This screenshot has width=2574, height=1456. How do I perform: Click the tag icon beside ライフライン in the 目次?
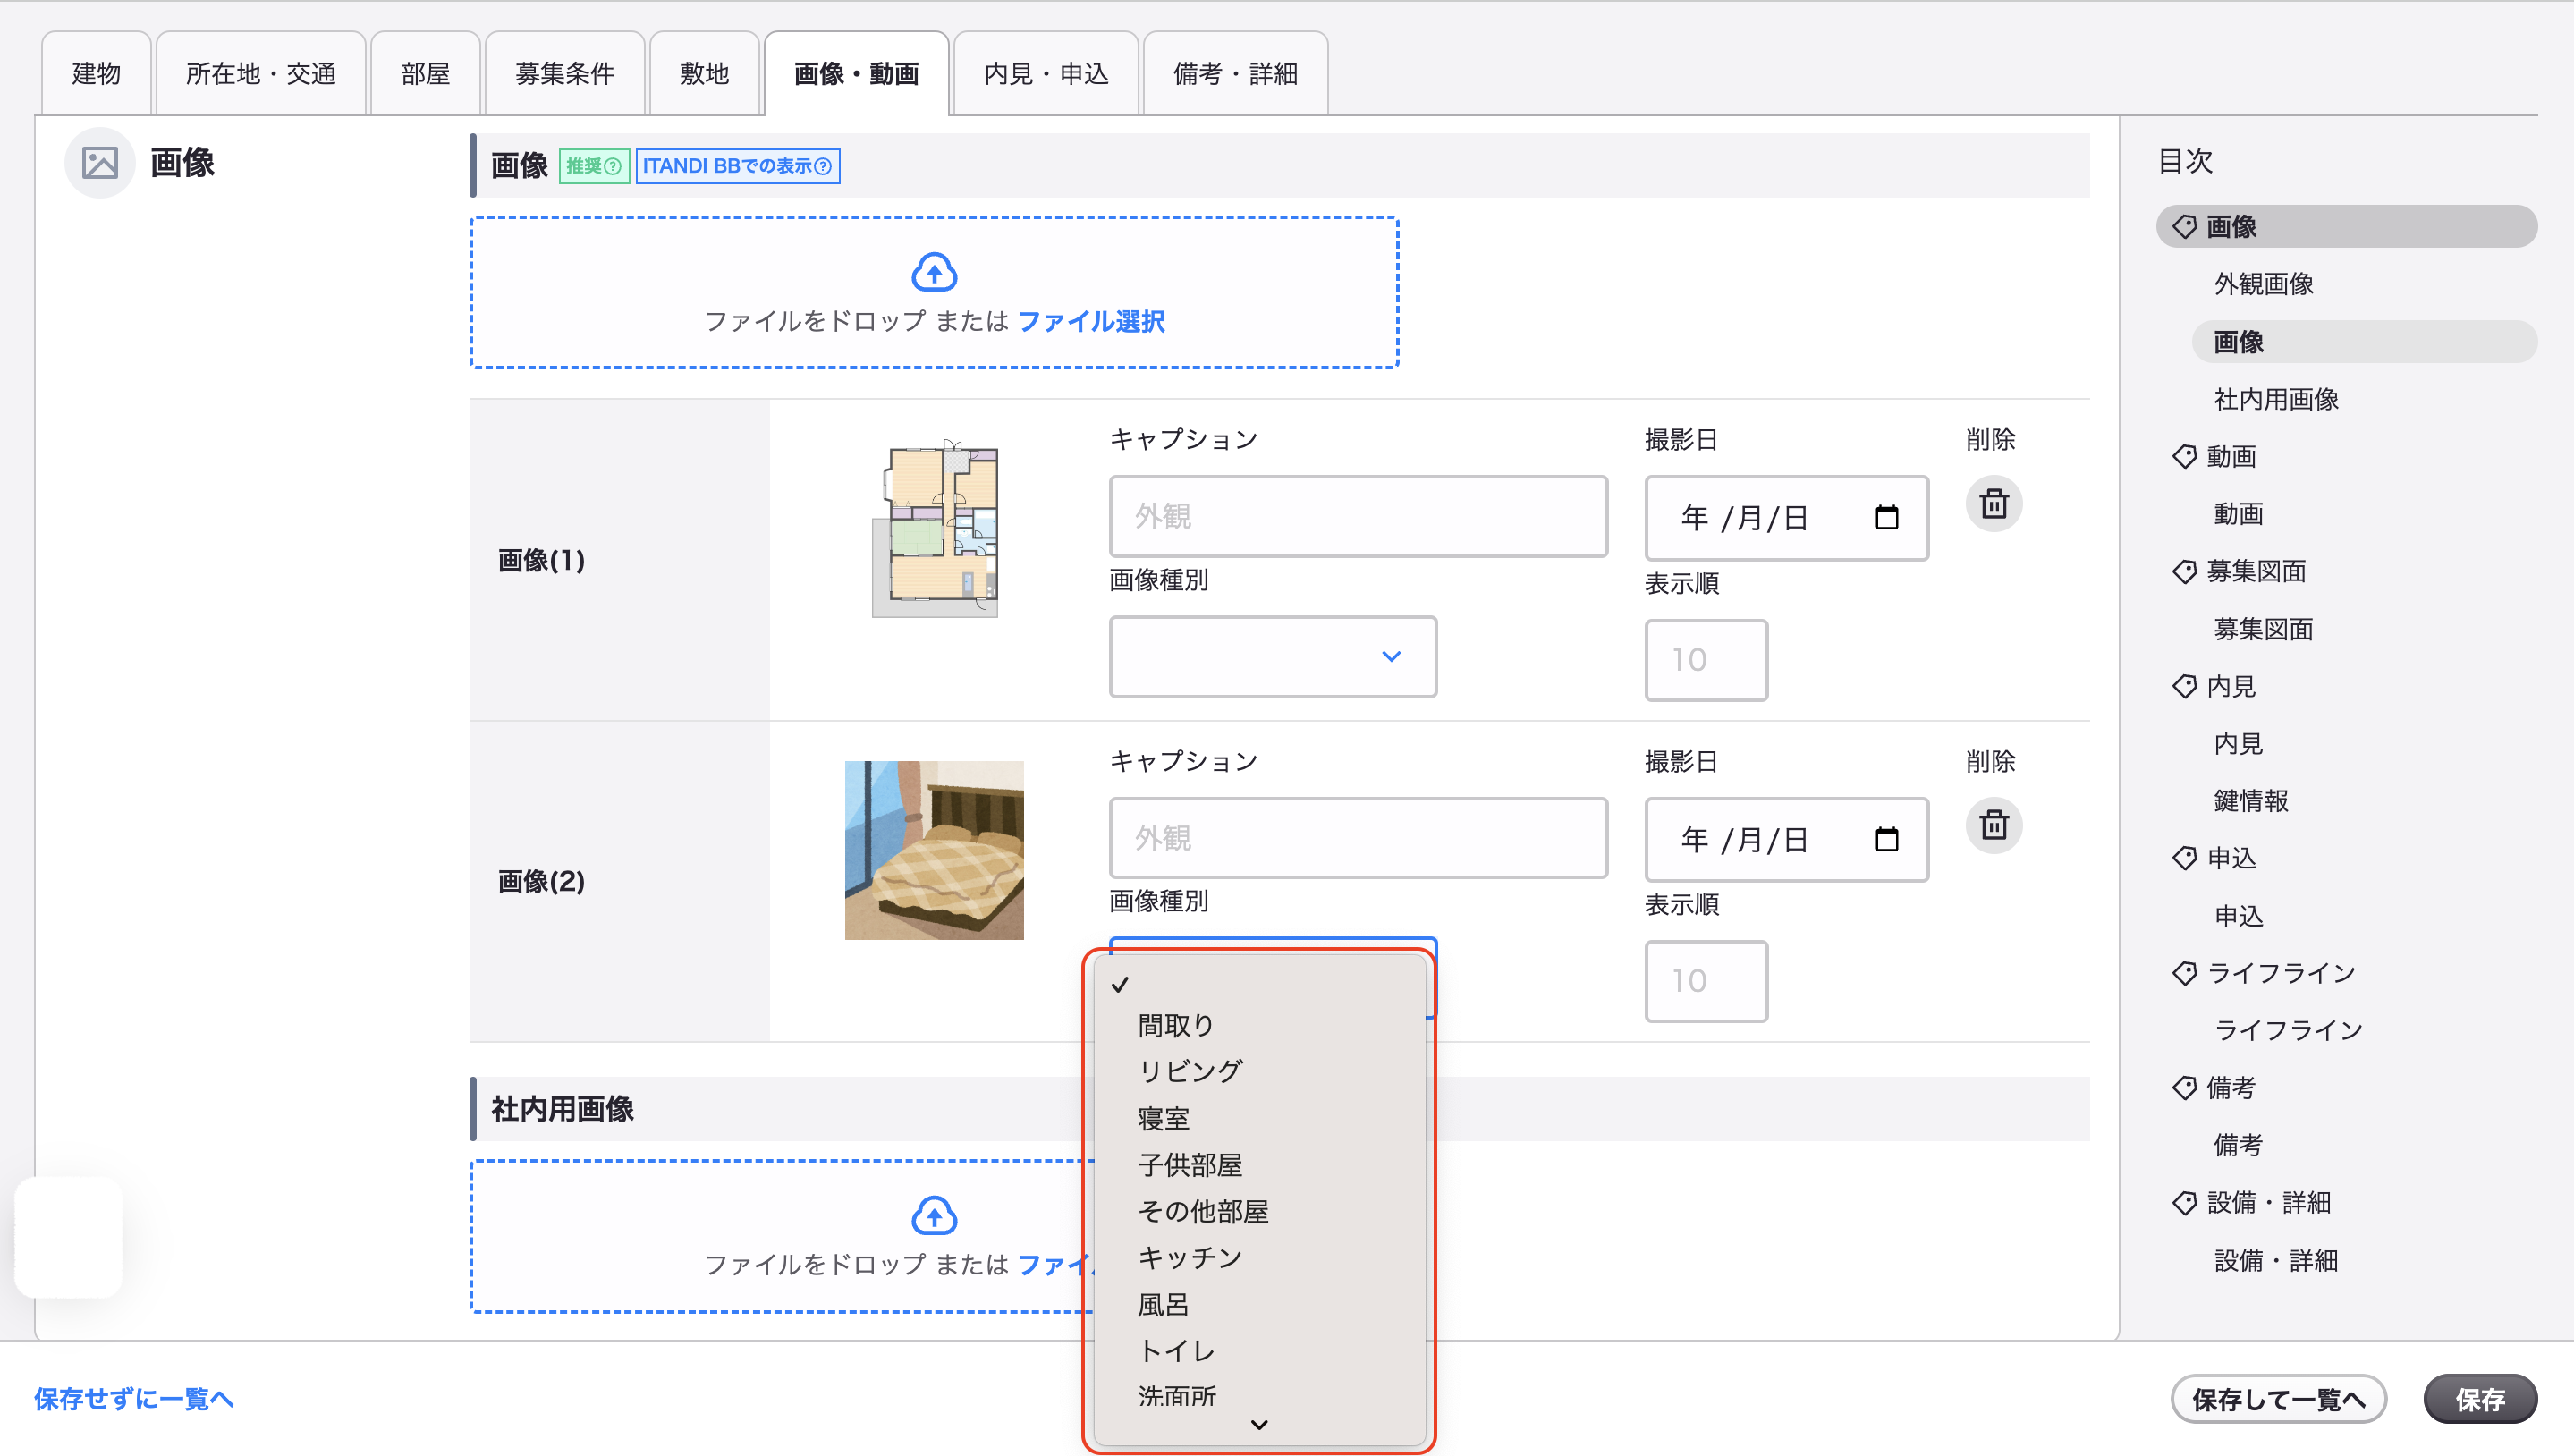(2184, 973)
